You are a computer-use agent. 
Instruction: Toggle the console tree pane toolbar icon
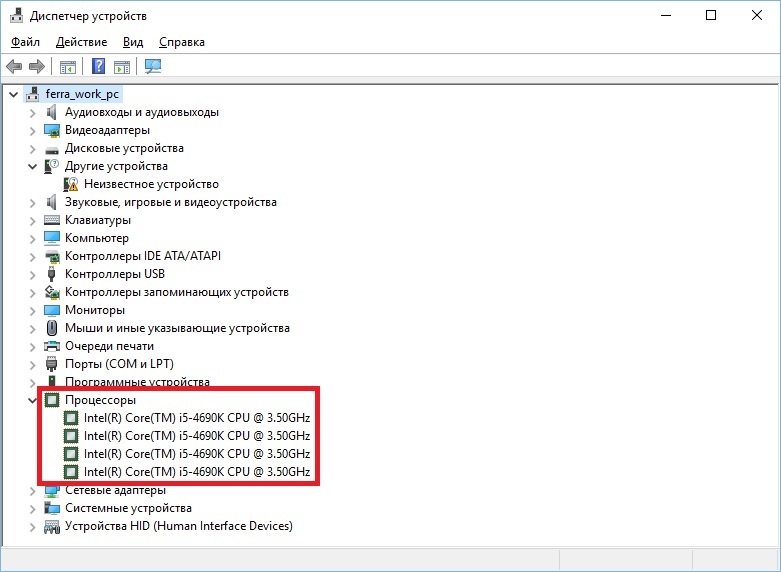pos(68,66)
